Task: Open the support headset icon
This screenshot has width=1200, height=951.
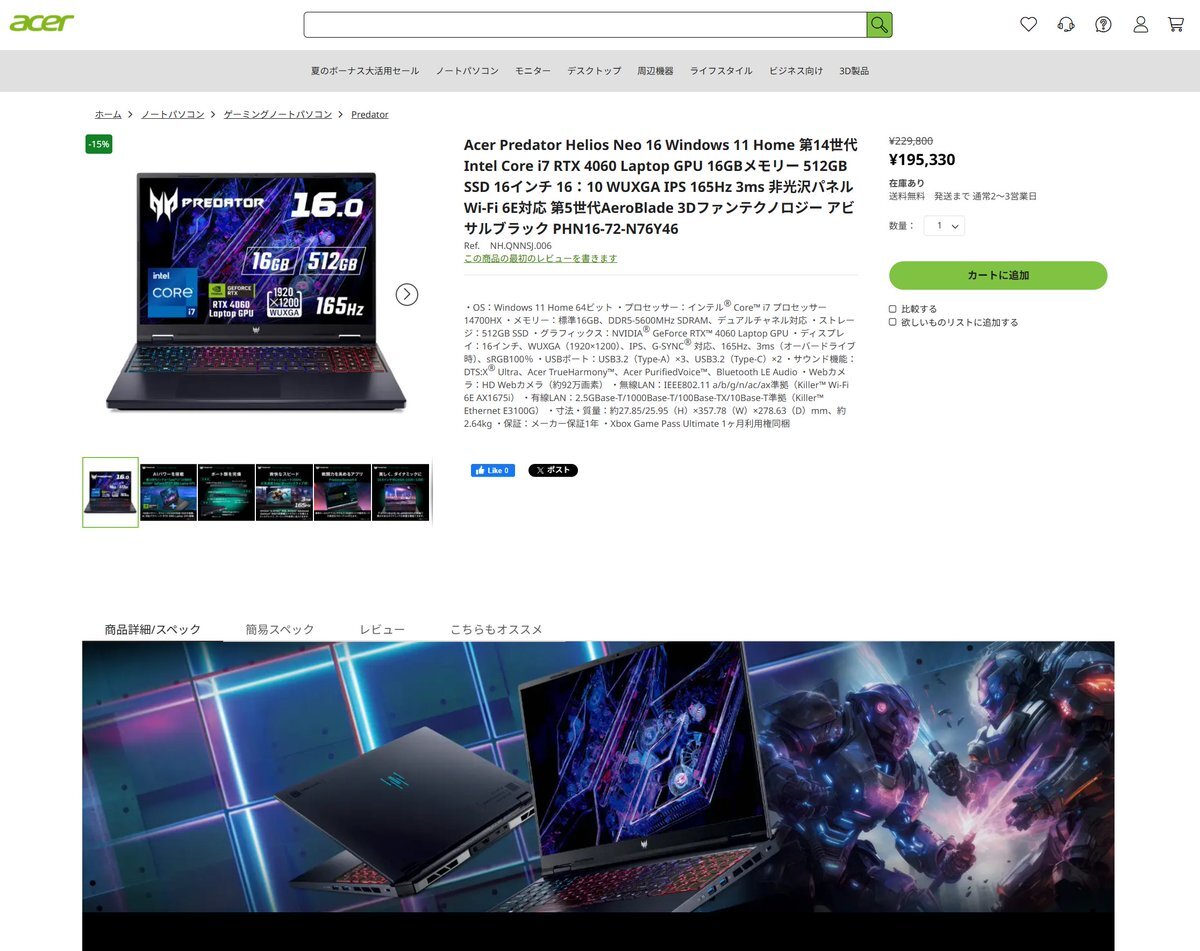Action: tap(1066, 24)
